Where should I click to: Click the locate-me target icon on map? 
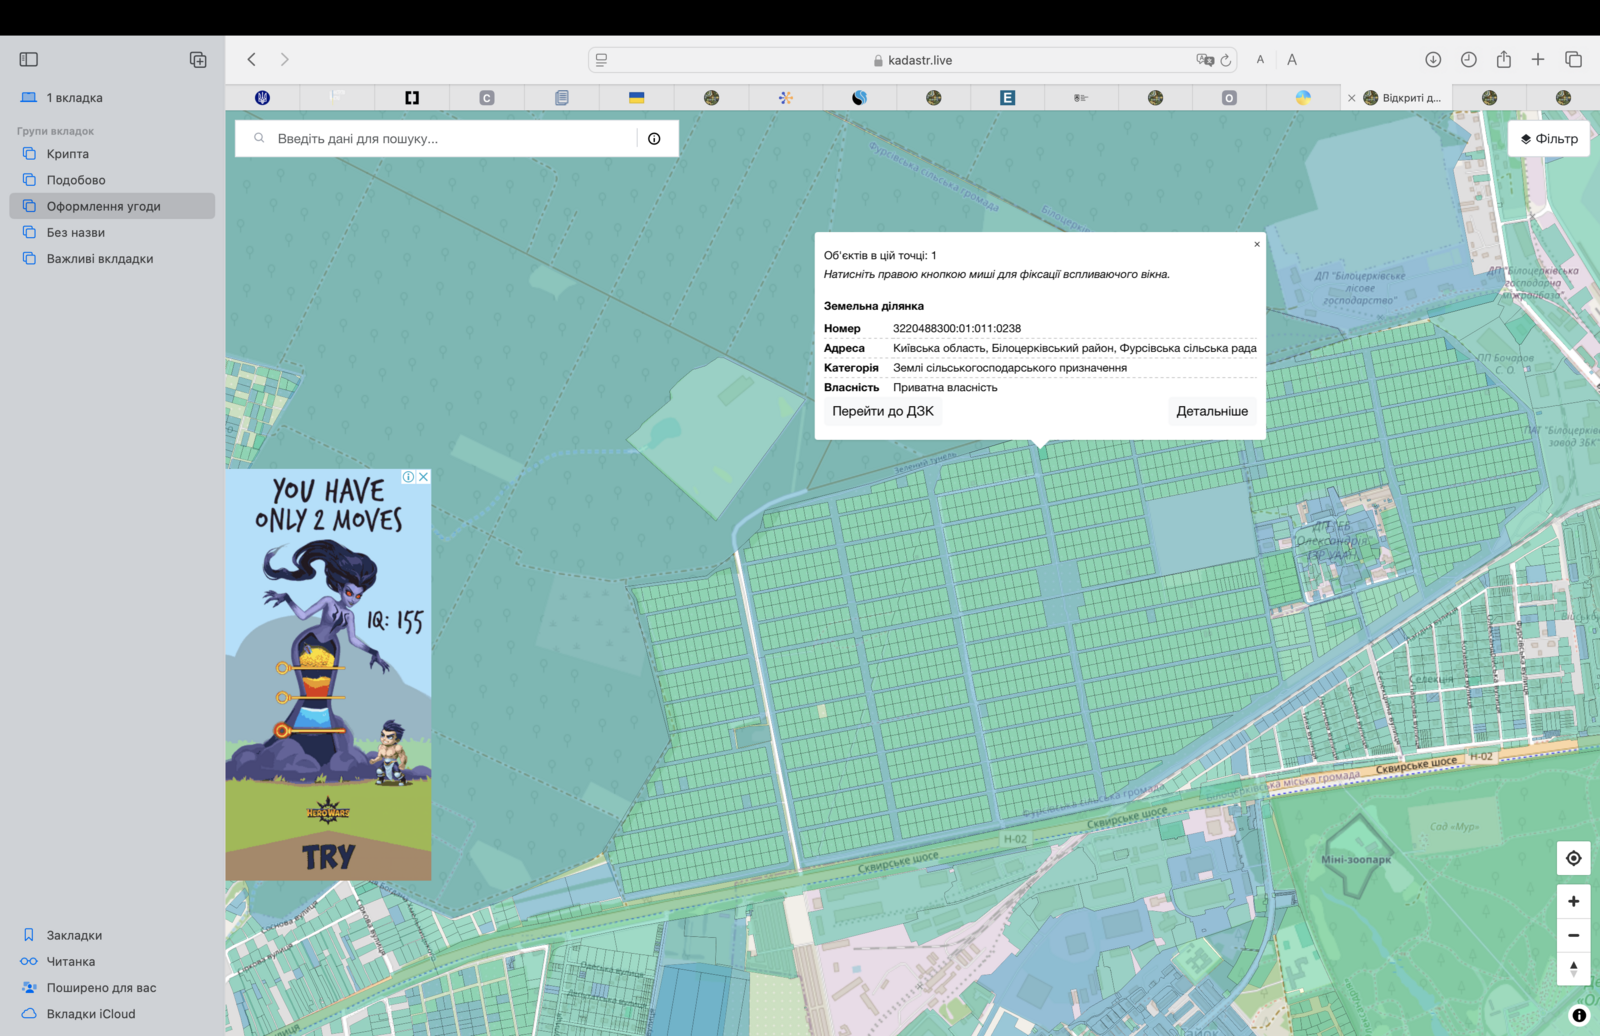(1573, 858)
